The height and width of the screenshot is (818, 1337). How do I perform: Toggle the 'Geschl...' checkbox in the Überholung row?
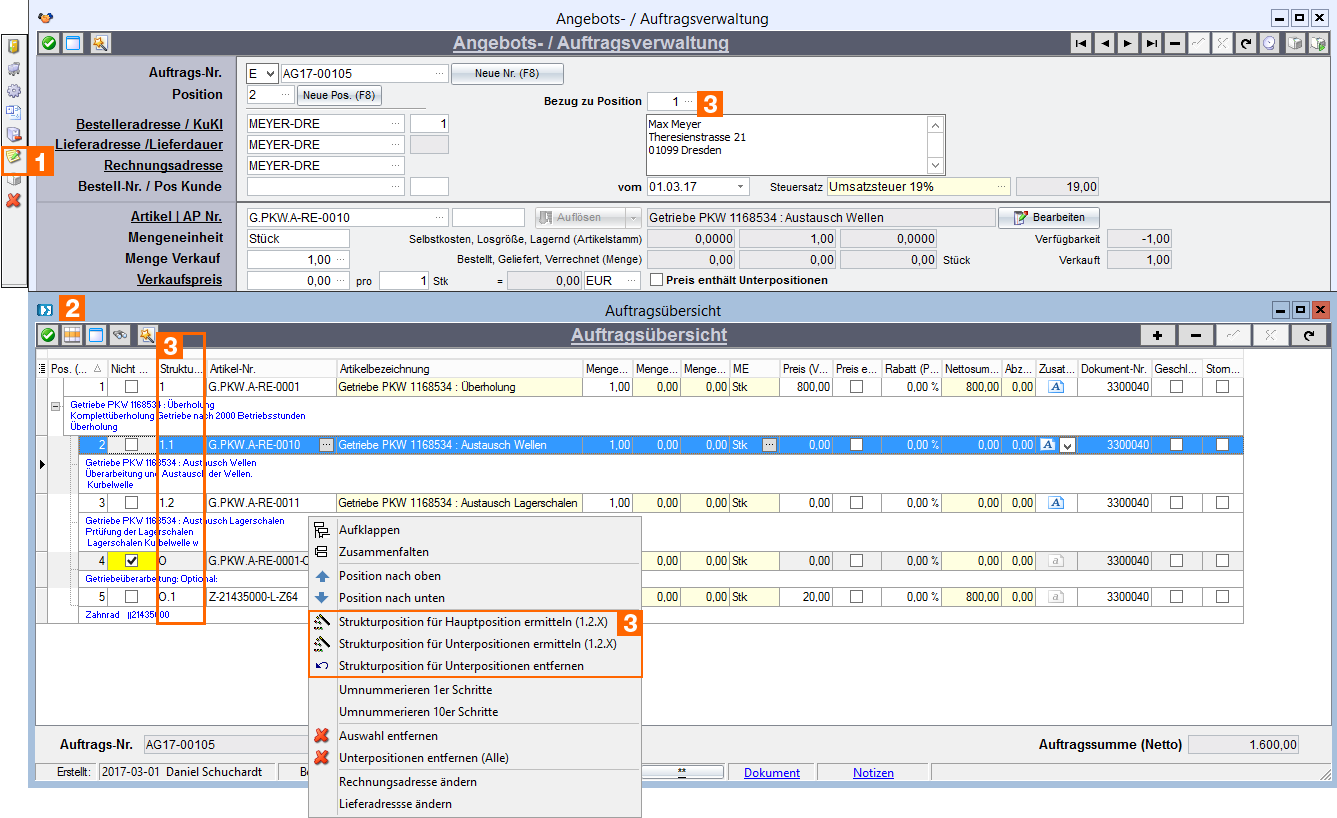coord(1176,387)
